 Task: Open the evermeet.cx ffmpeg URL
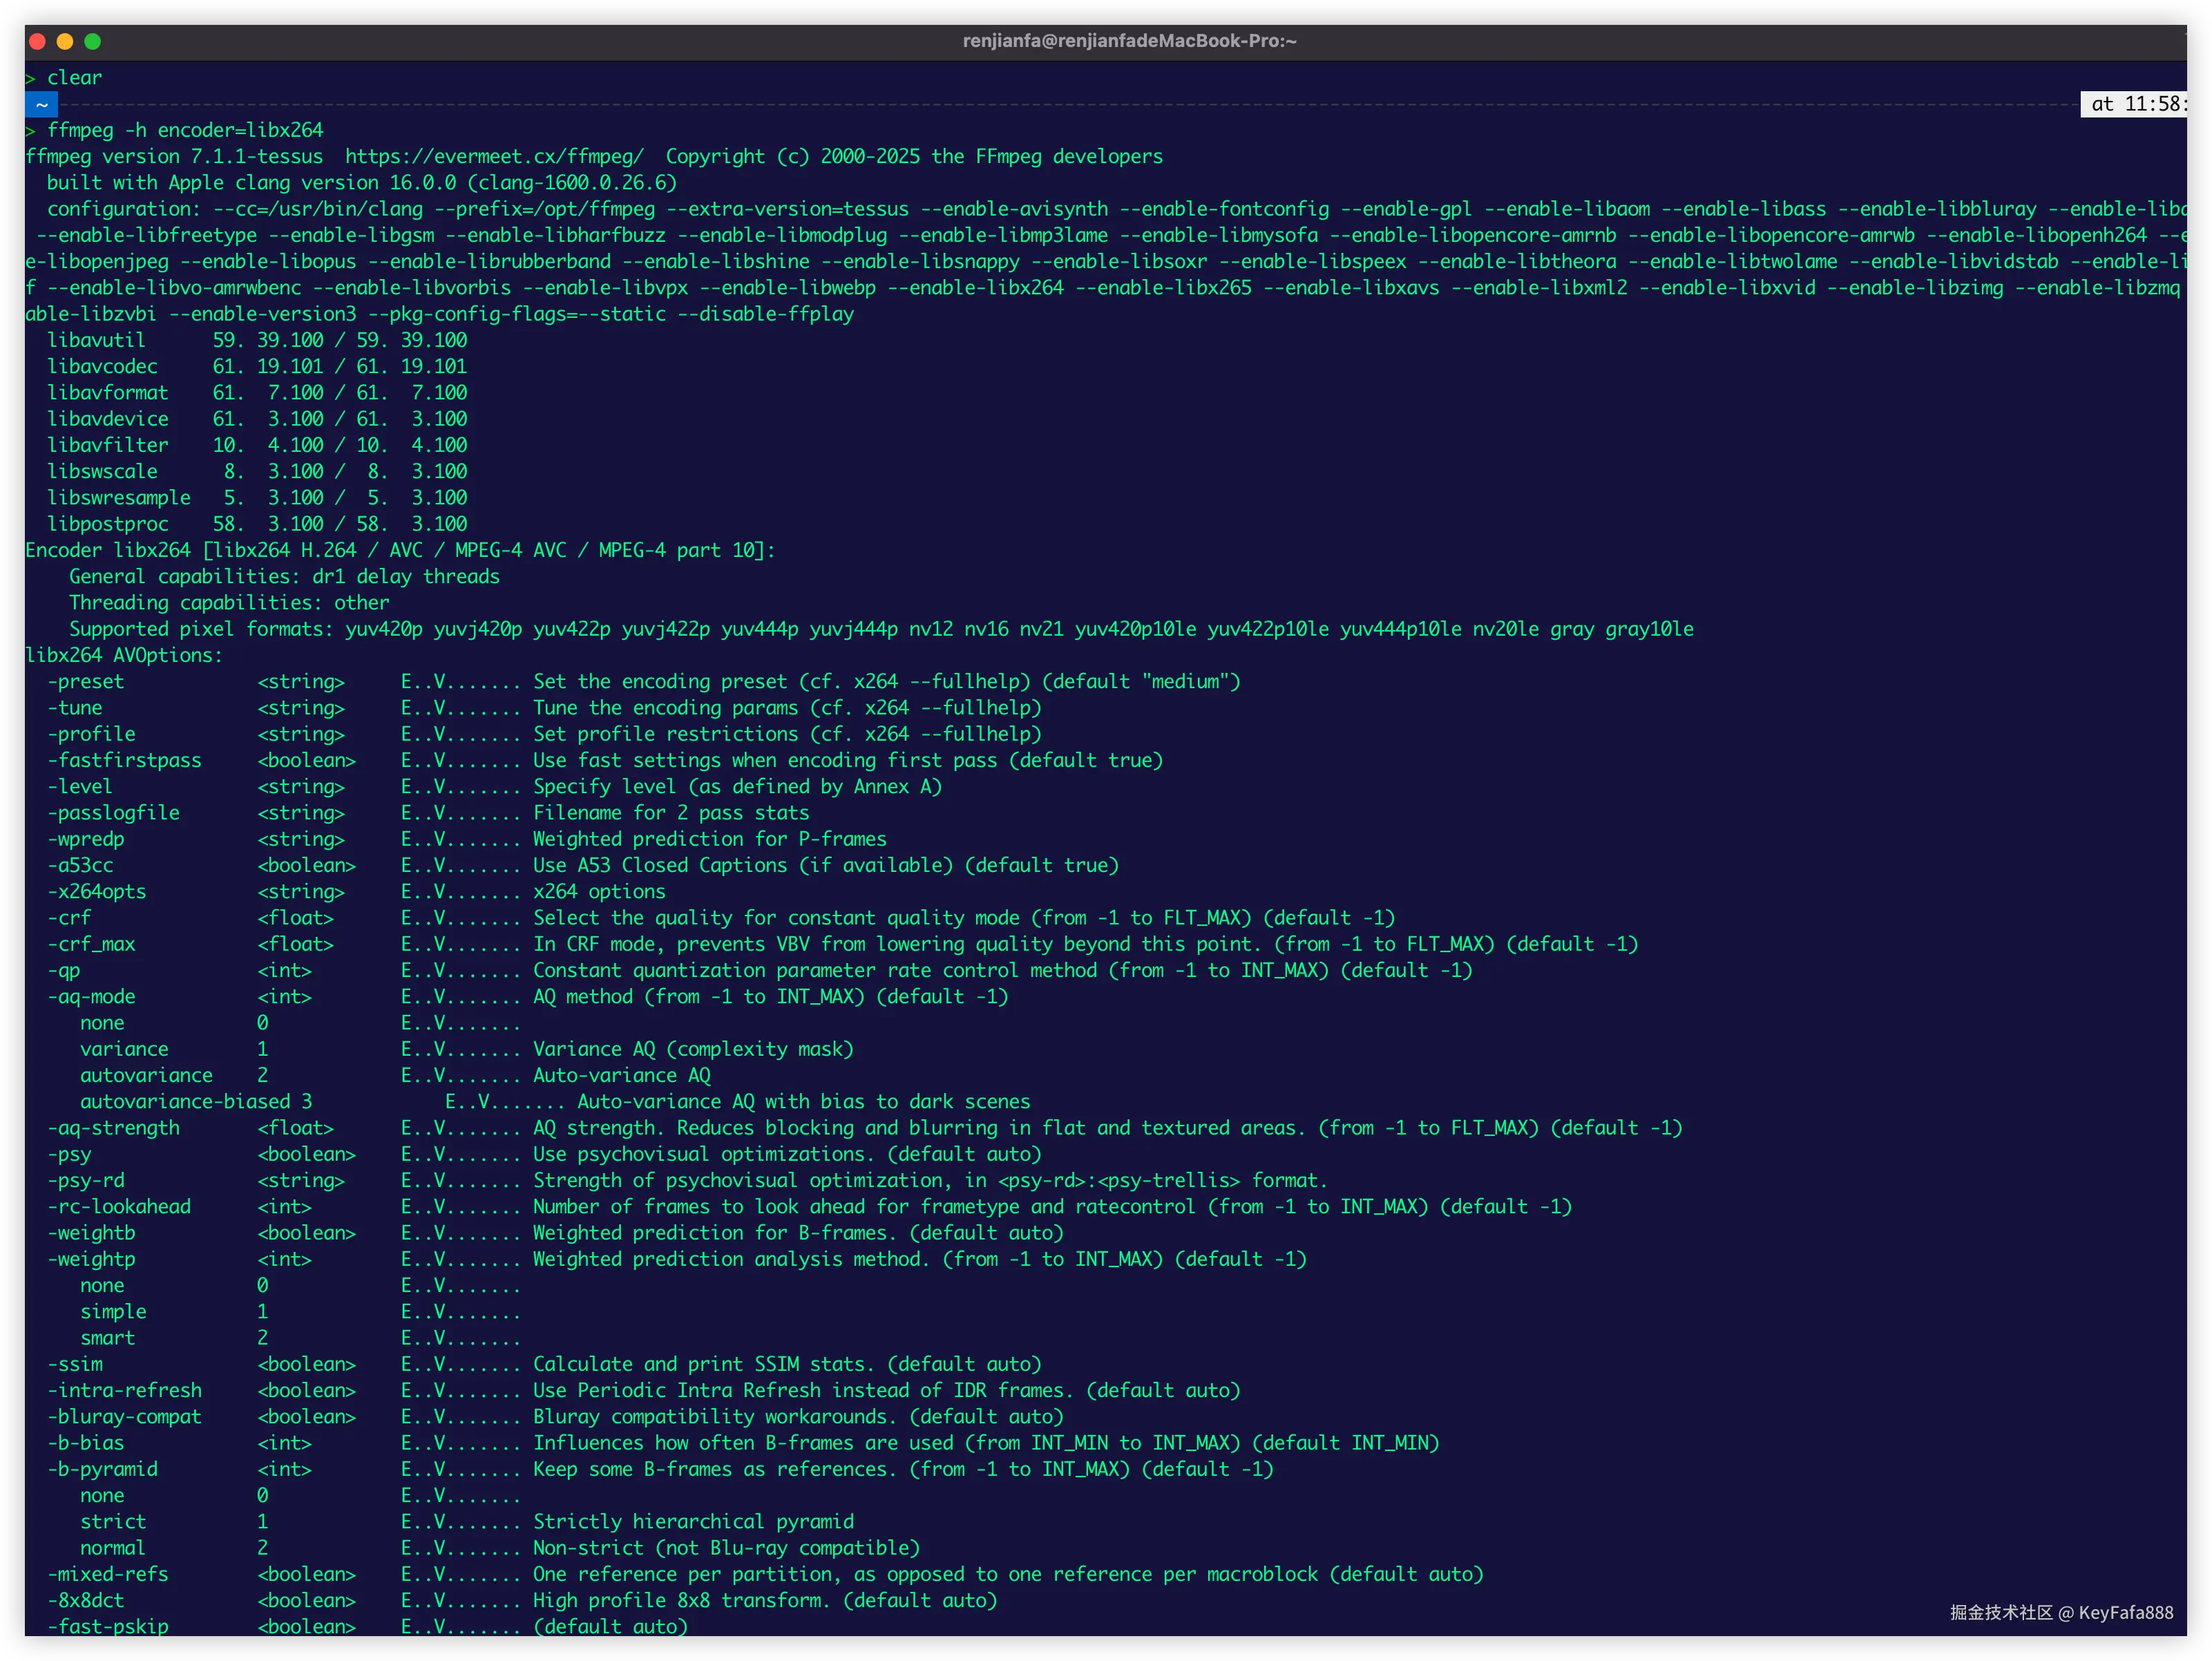click(x=494, y=156)
